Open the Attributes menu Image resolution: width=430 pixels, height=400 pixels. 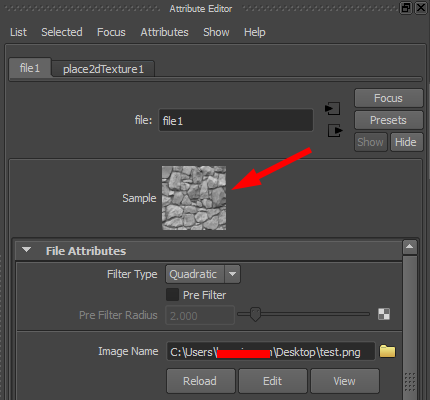[164, 32]
